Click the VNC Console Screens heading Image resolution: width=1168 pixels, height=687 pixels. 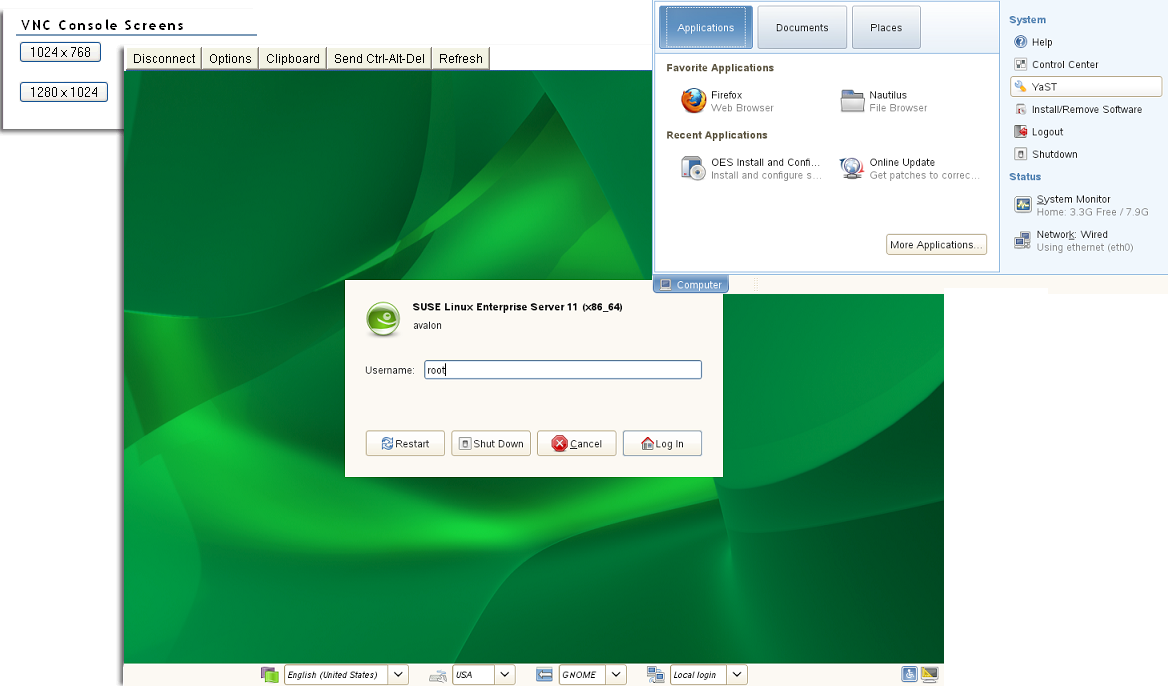tap(102, 25)
